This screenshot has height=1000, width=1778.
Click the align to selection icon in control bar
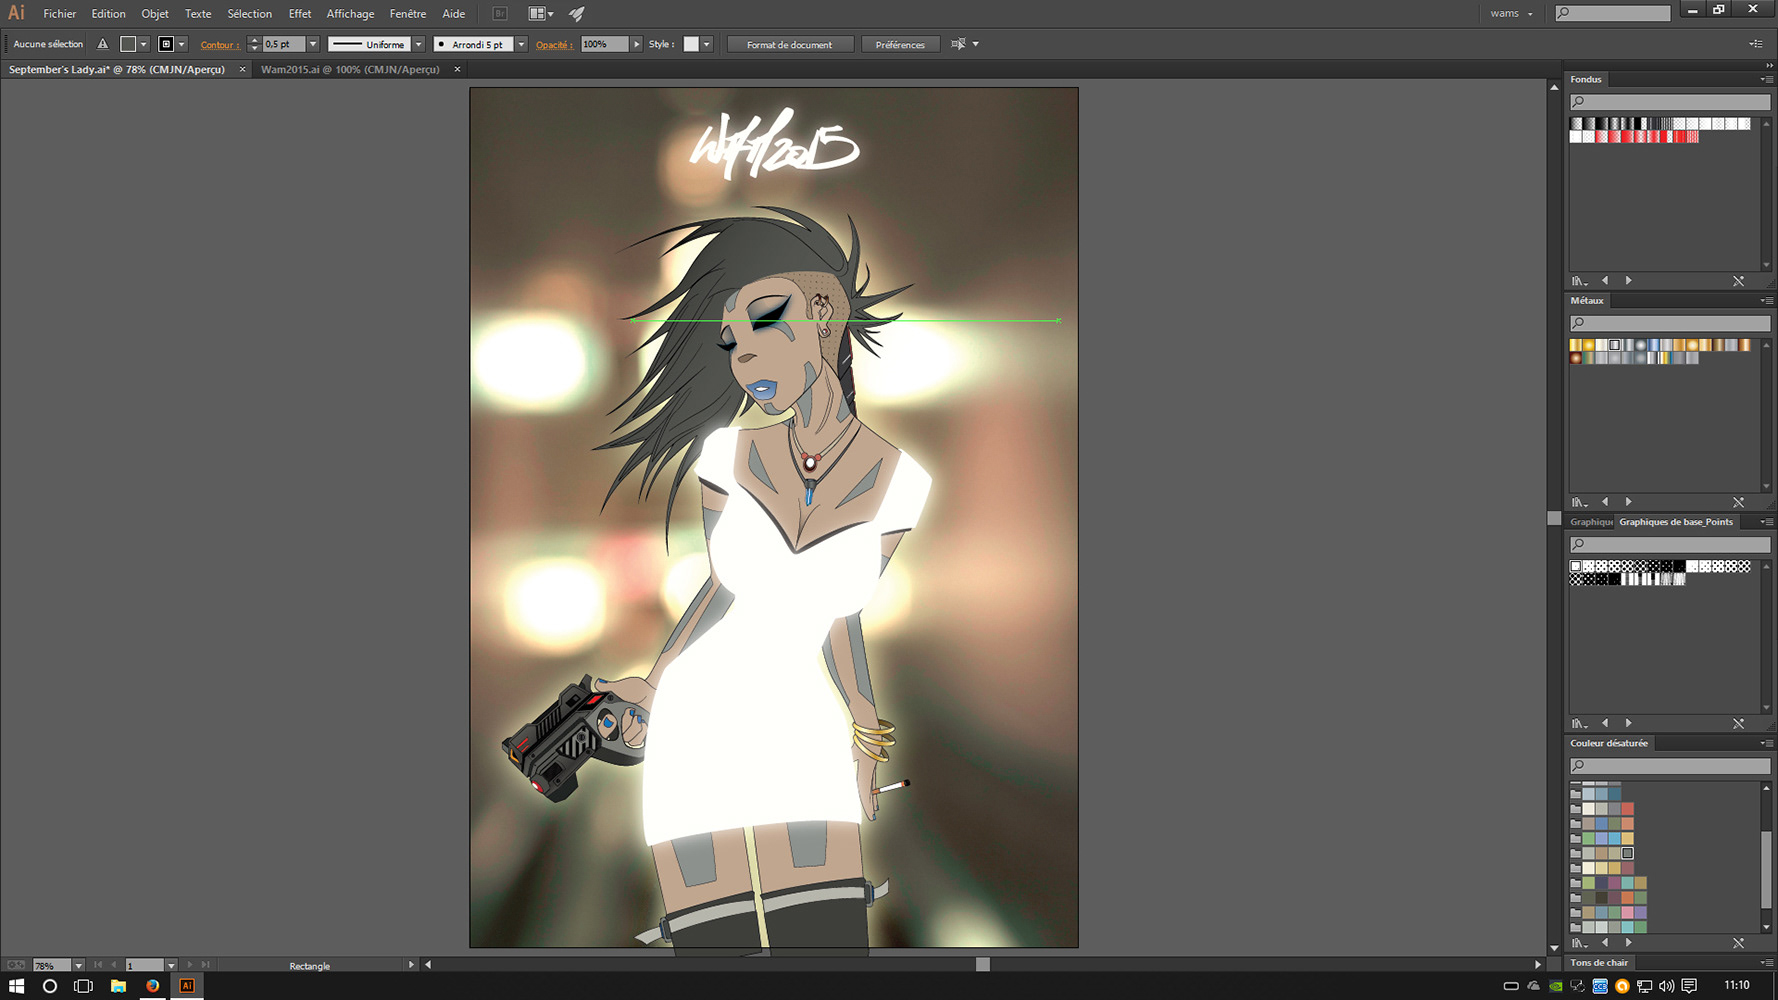(x=958, y=44)
